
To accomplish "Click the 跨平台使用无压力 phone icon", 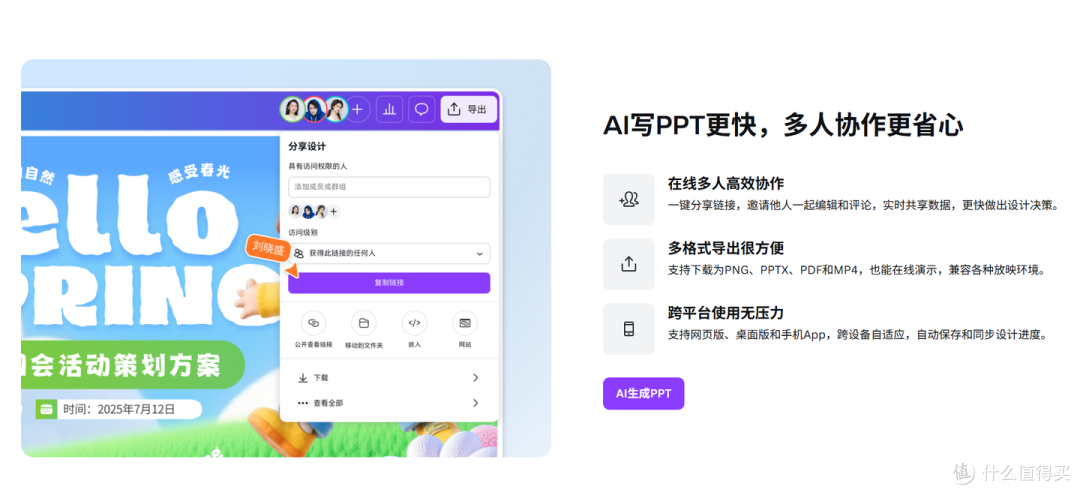I will (629, 329).
